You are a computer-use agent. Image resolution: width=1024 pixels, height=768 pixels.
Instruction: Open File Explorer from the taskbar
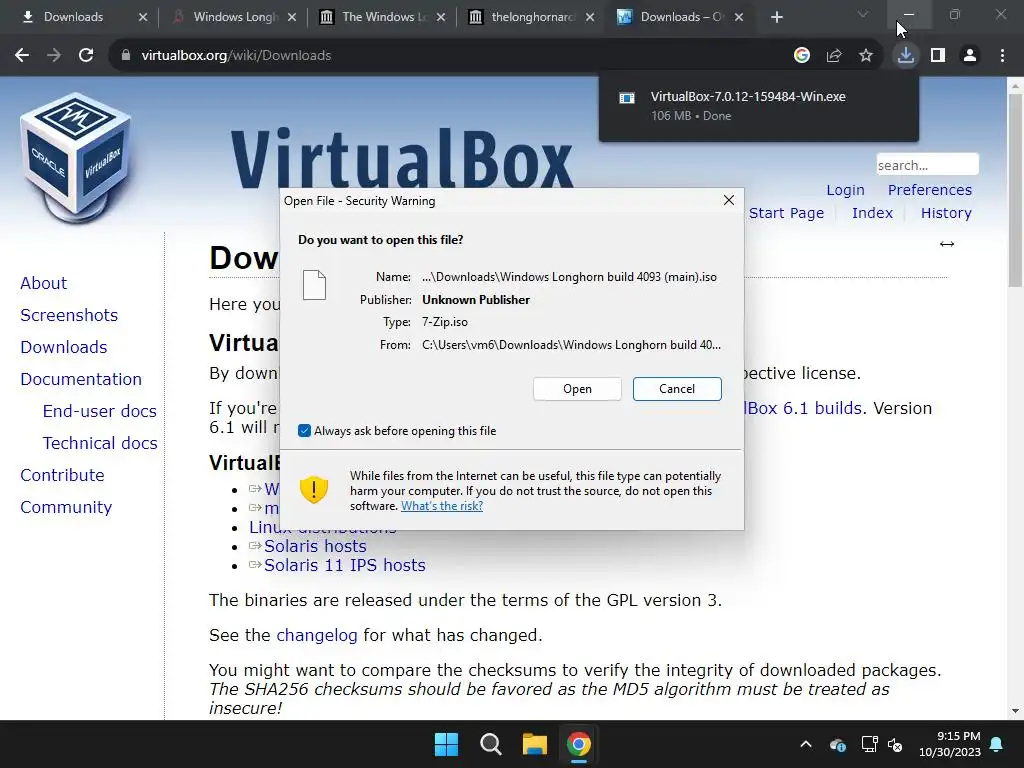coord(534,744)
